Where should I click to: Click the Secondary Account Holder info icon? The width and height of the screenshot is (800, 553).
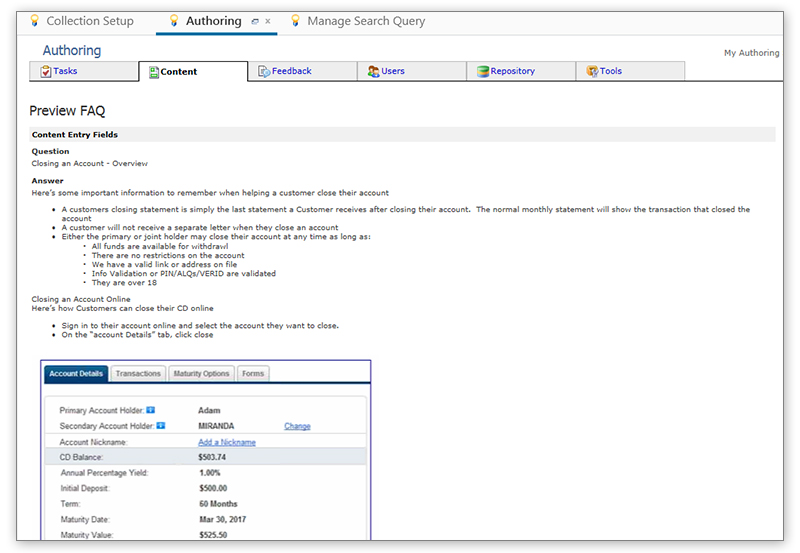point(159,426)
